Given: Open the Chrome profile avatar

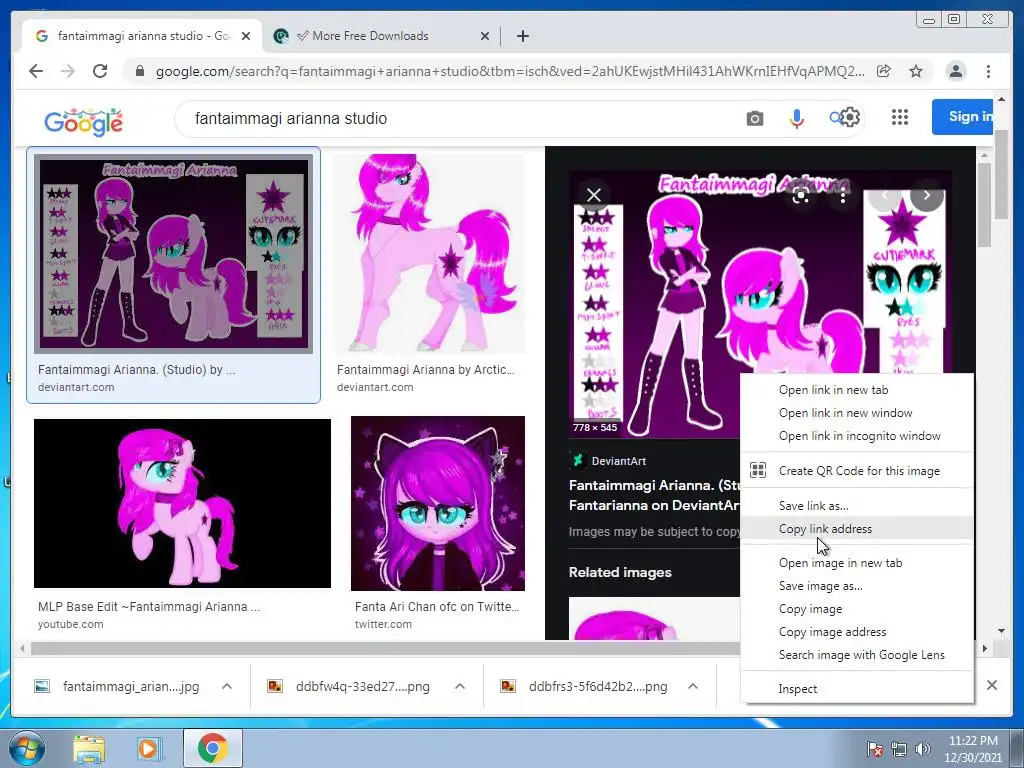Looking at the screenshot, I should (x=955, y=71).
